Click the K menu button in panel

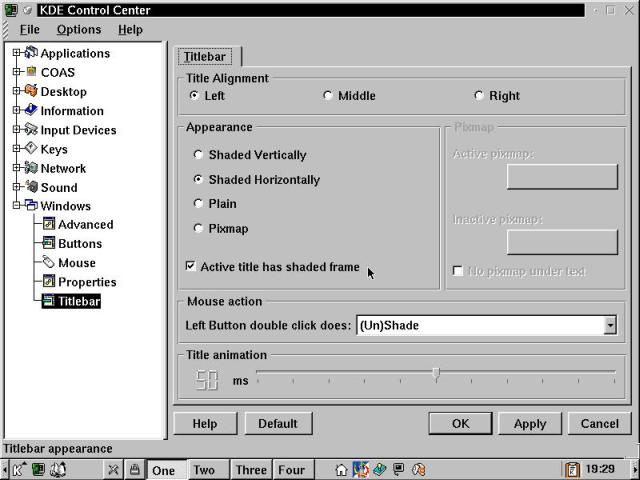coord(18,469)
